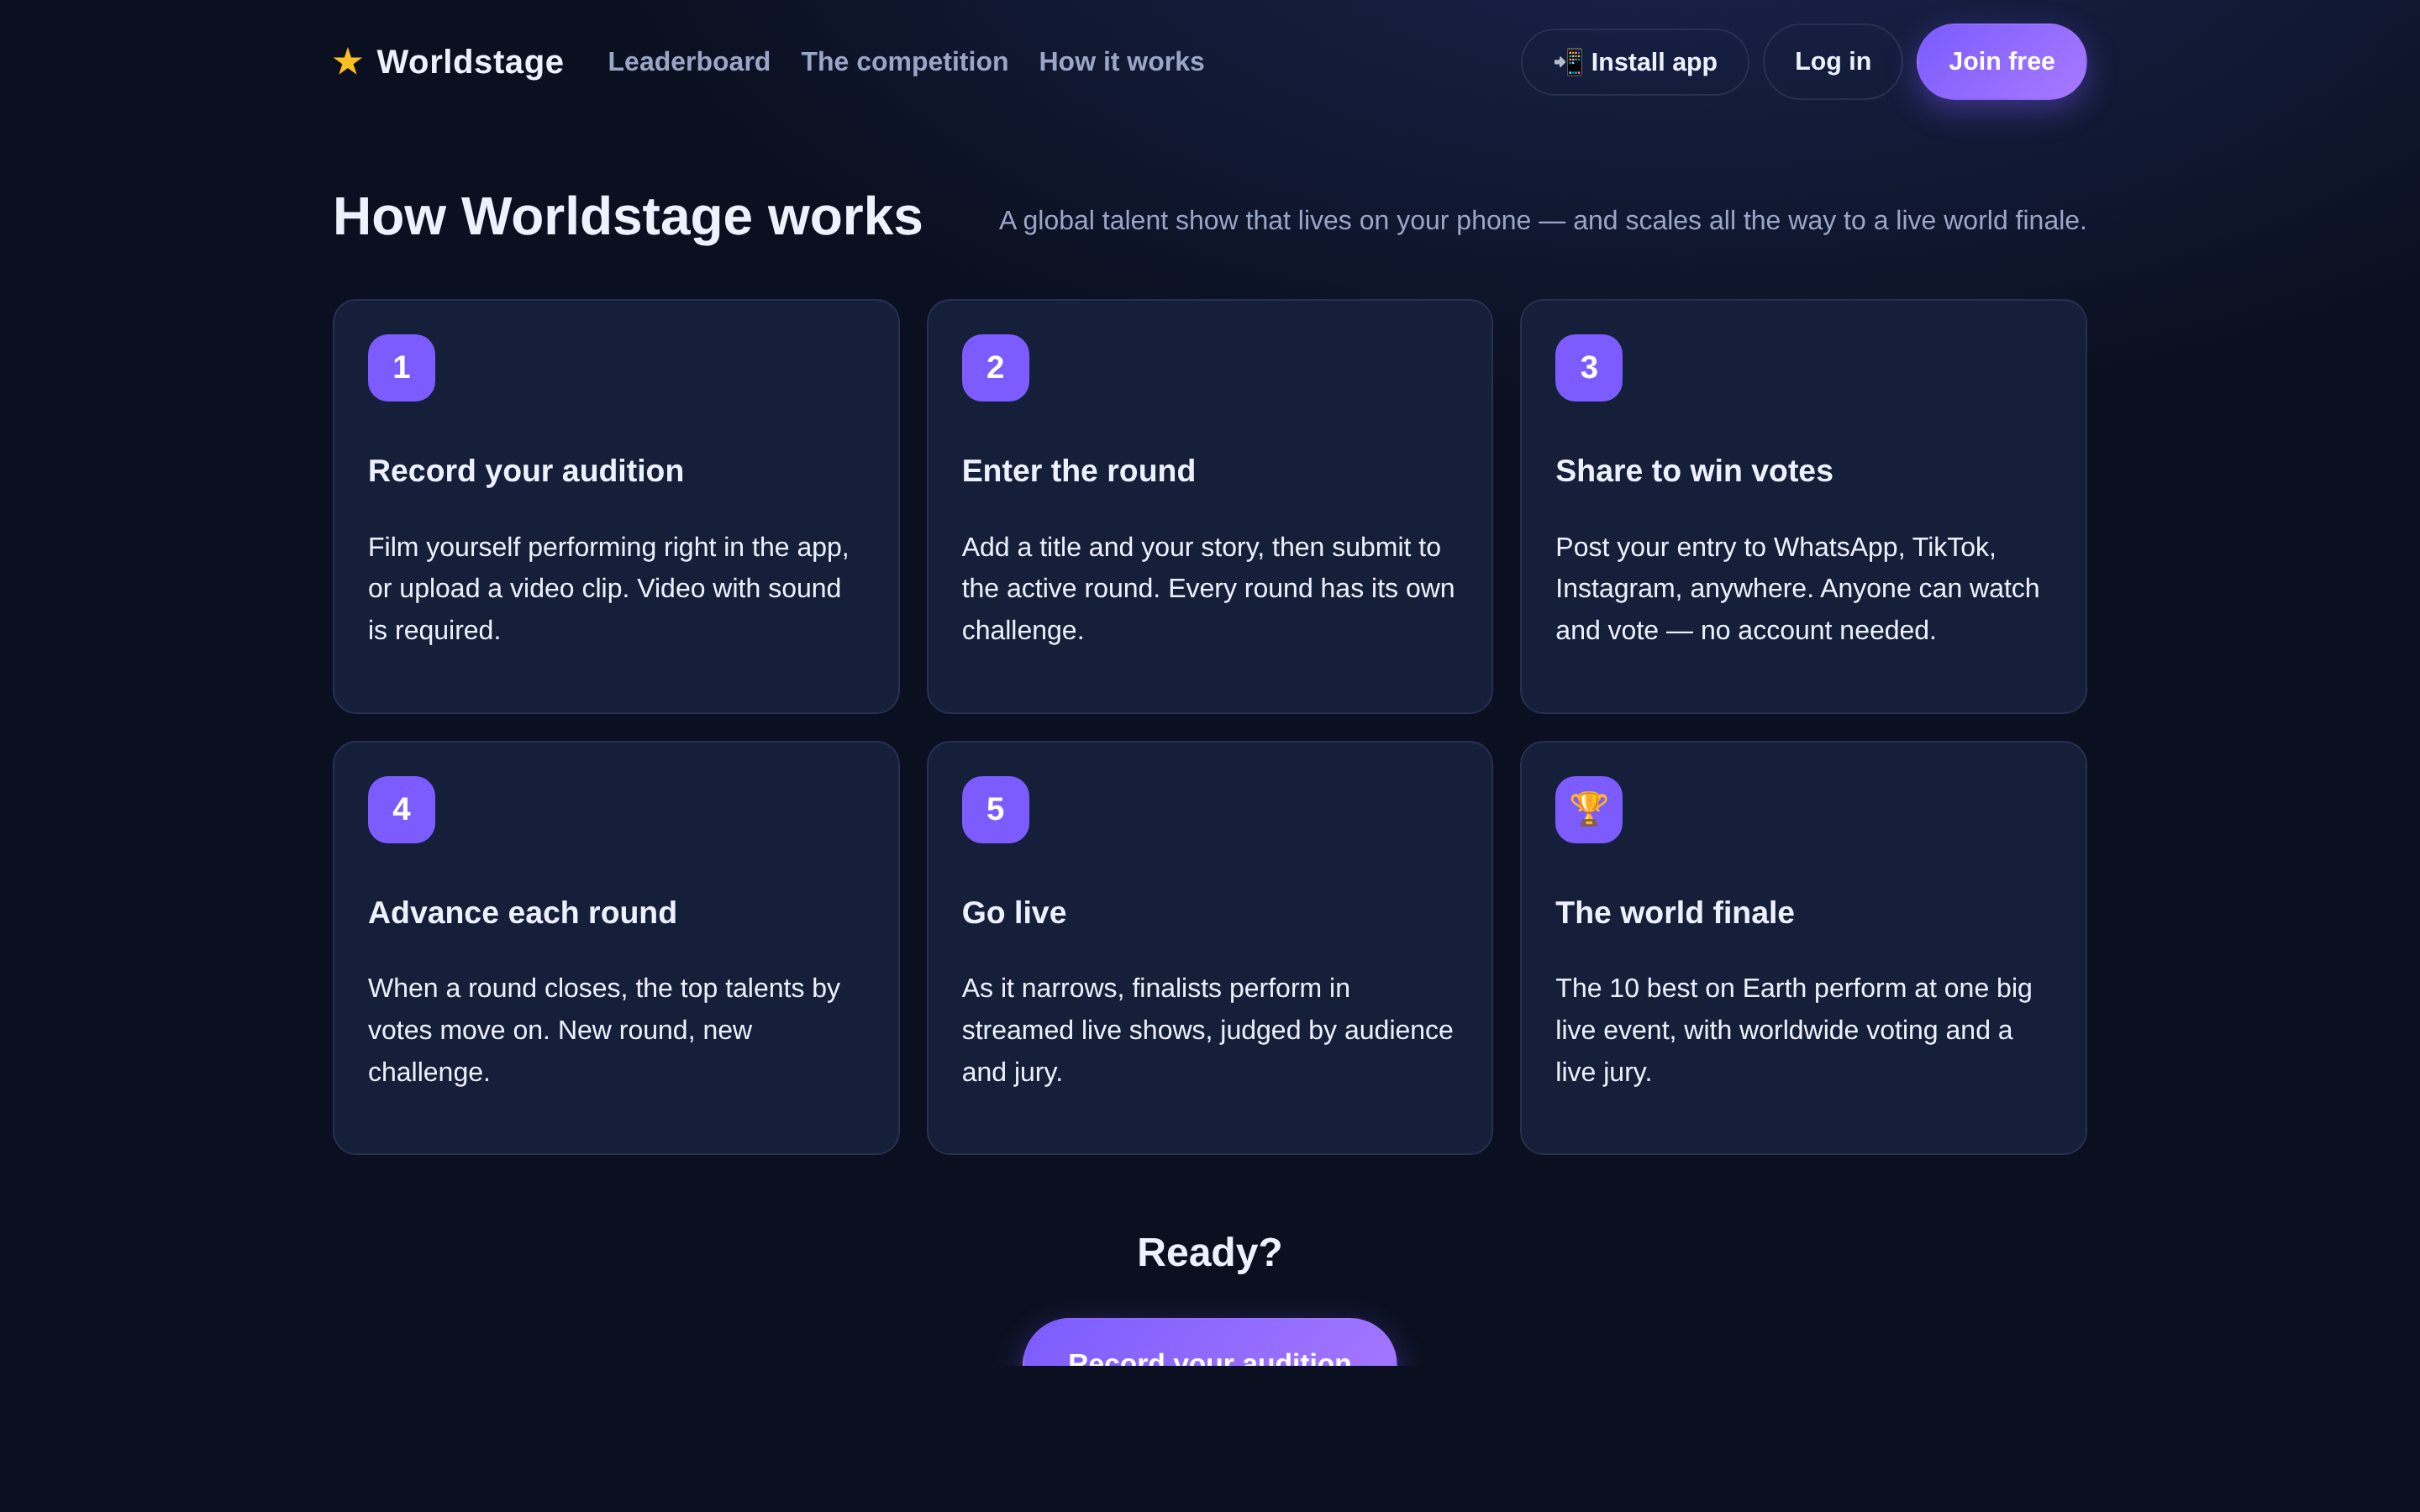This screenshot has width=2420, height=1512.
Task: Click the 'Enter the round' card heading
Action: click(x=1078, y=471)
